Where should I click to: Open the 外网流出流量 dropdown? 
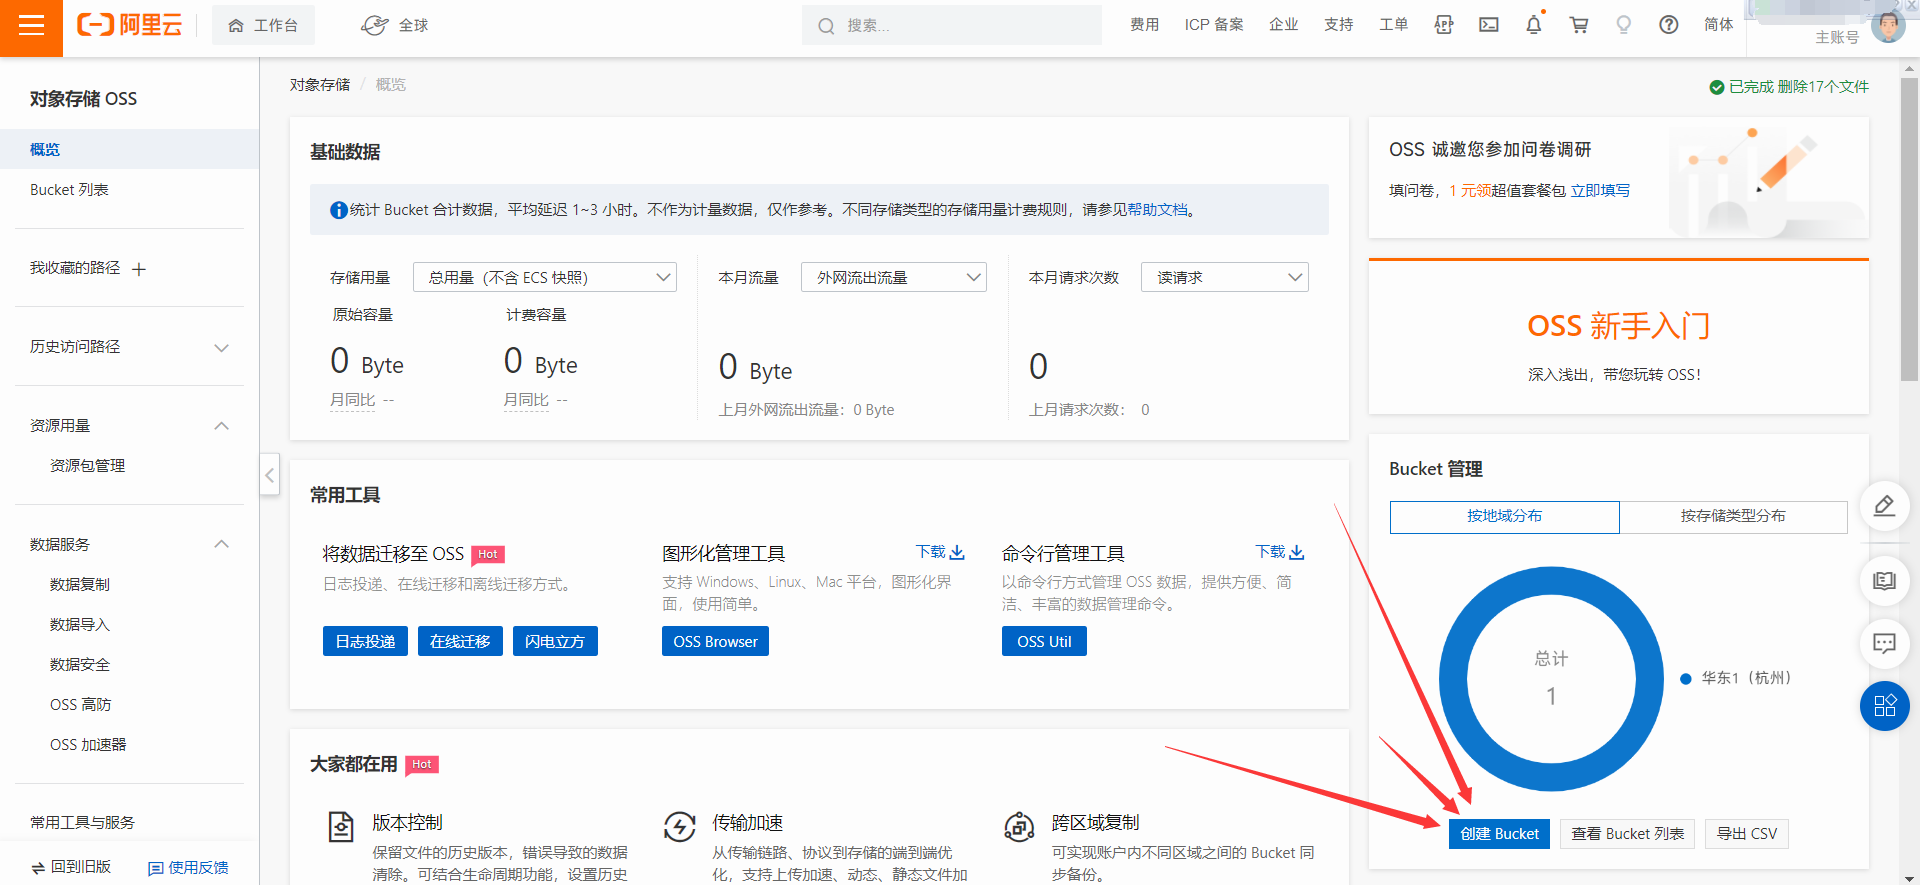coord(893,277)
